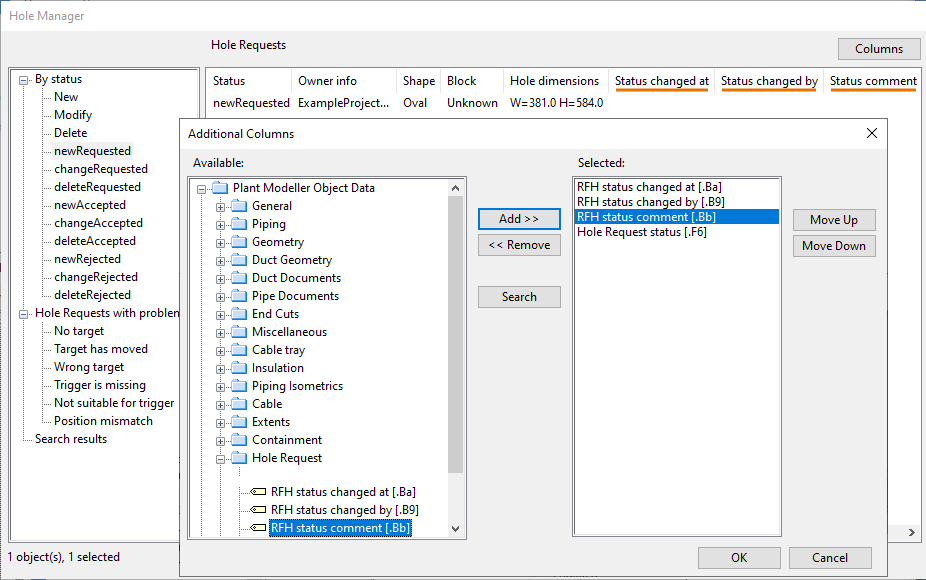
Task: Select Target has moved problem filter
Action: click(100, 349)
